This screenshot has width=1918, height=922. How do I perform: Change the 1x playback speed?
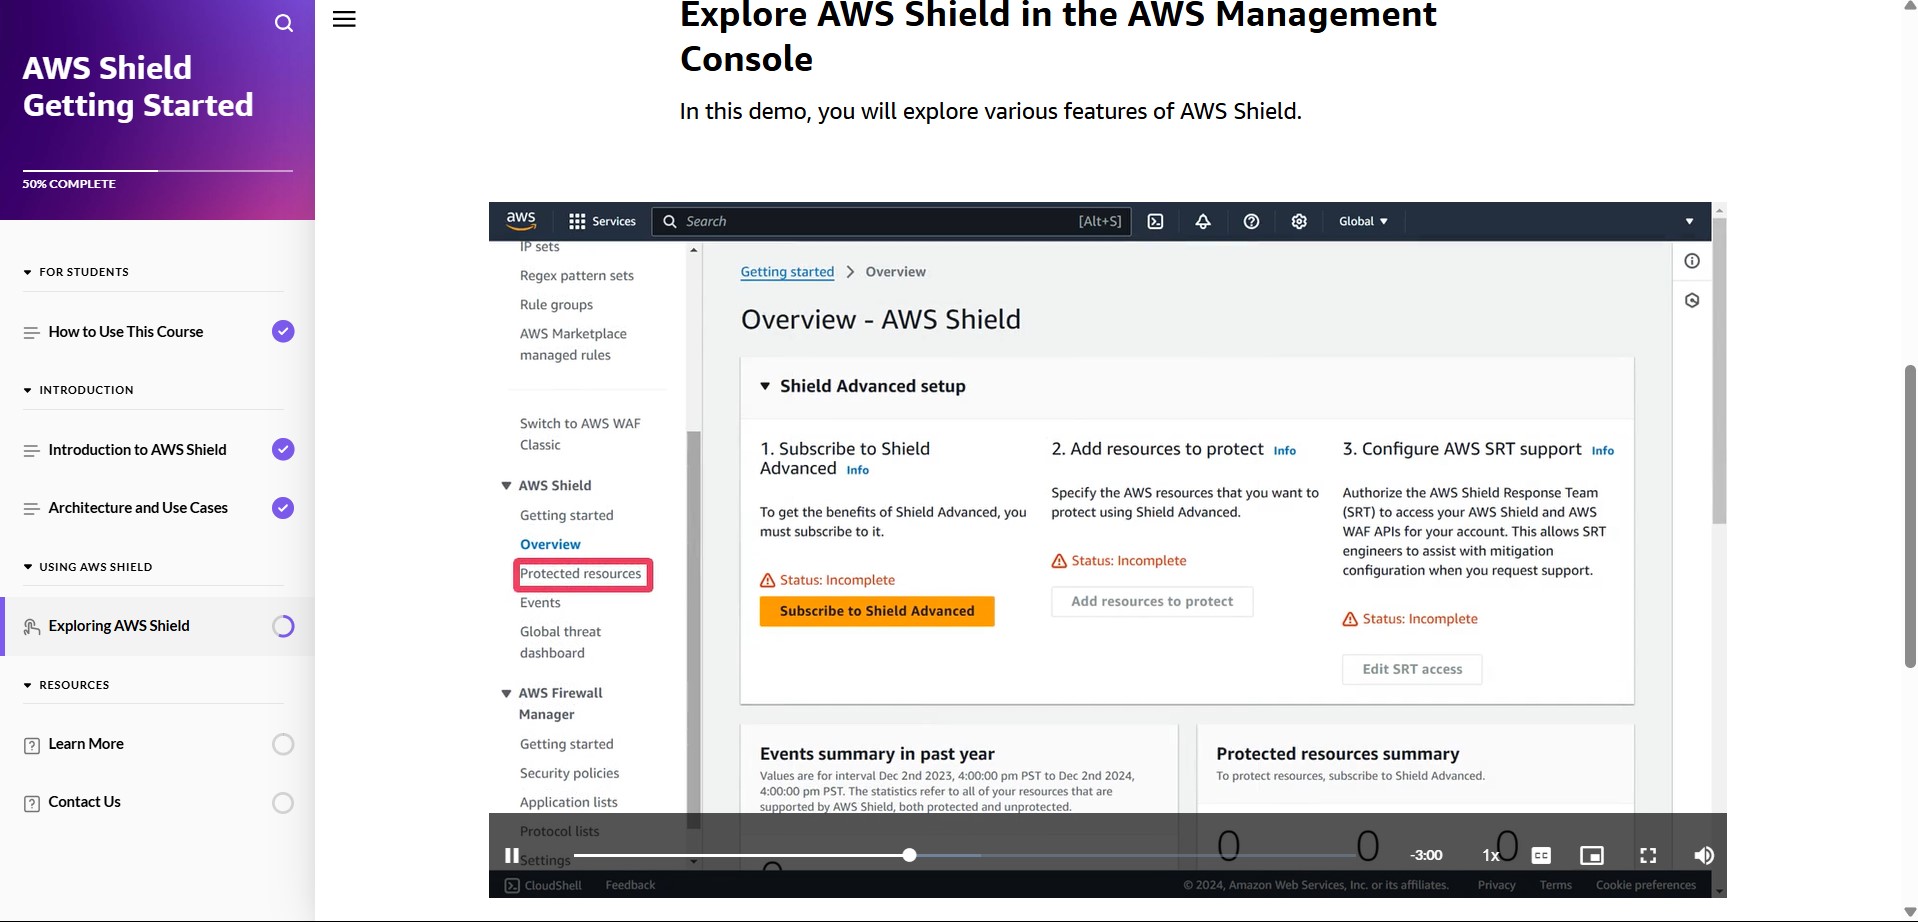[x=1490, y=855]
